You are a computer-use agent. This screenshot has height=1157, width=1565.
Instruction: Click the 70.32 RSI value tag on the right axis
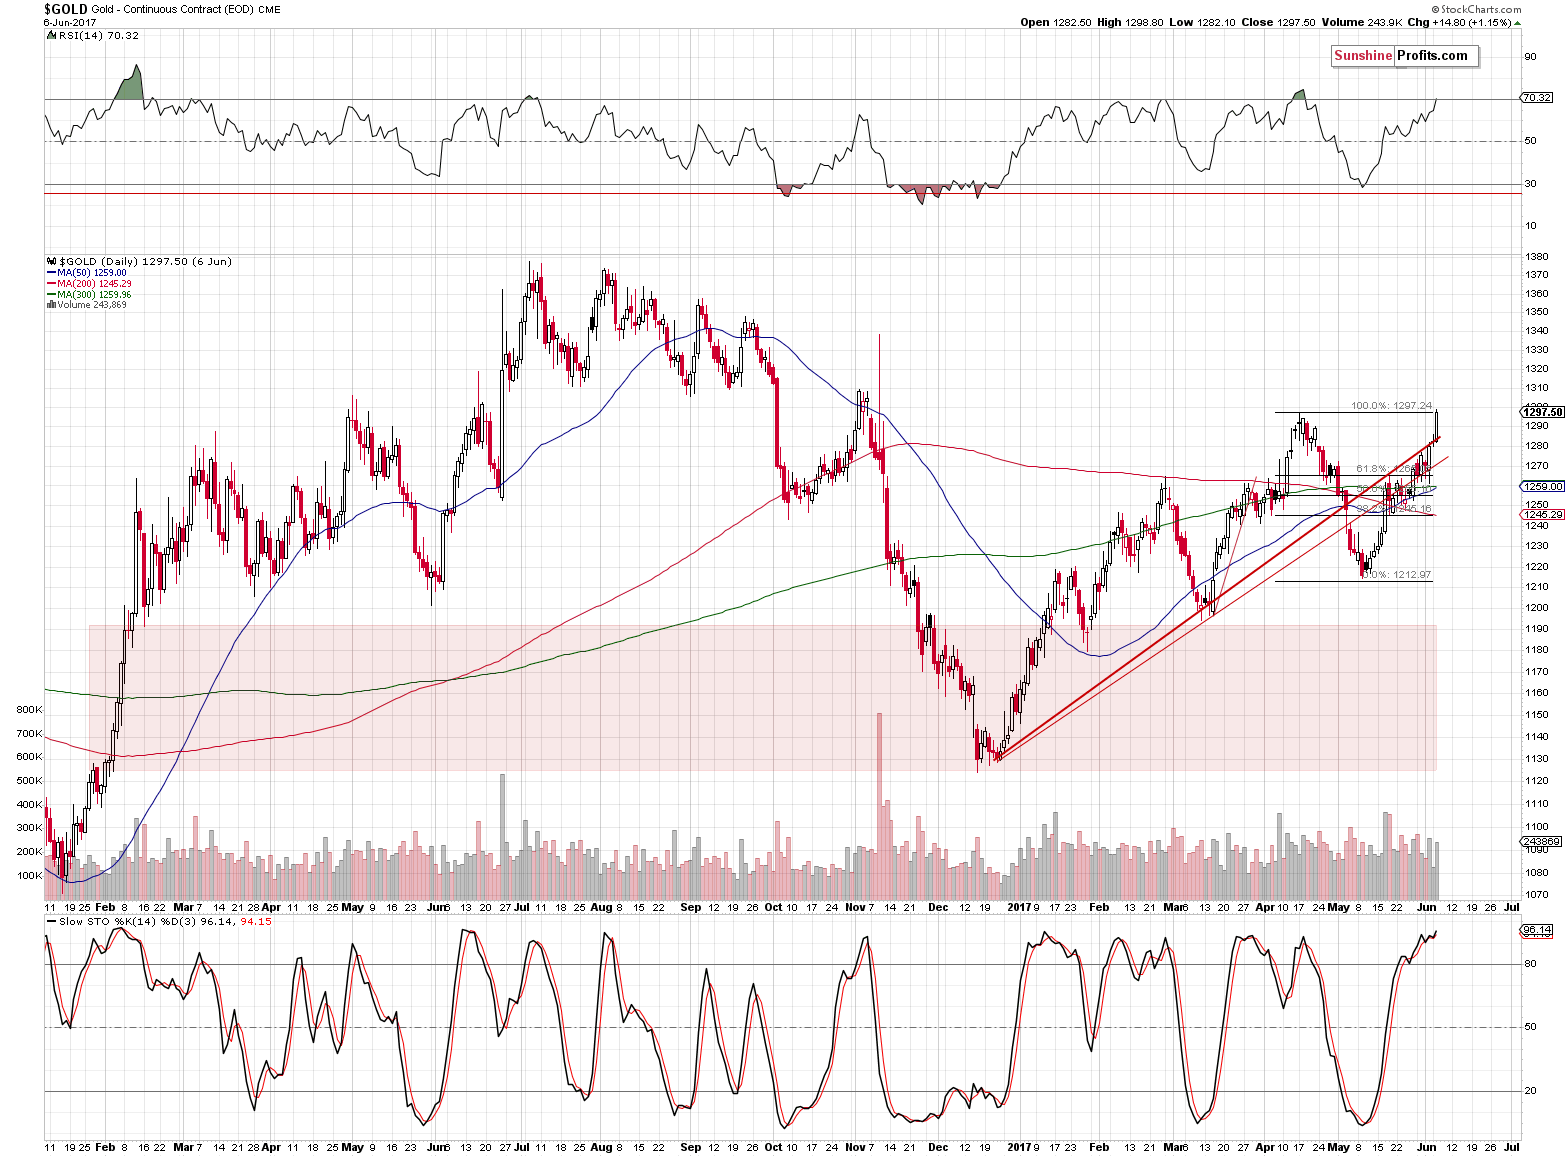[1536, 97]
